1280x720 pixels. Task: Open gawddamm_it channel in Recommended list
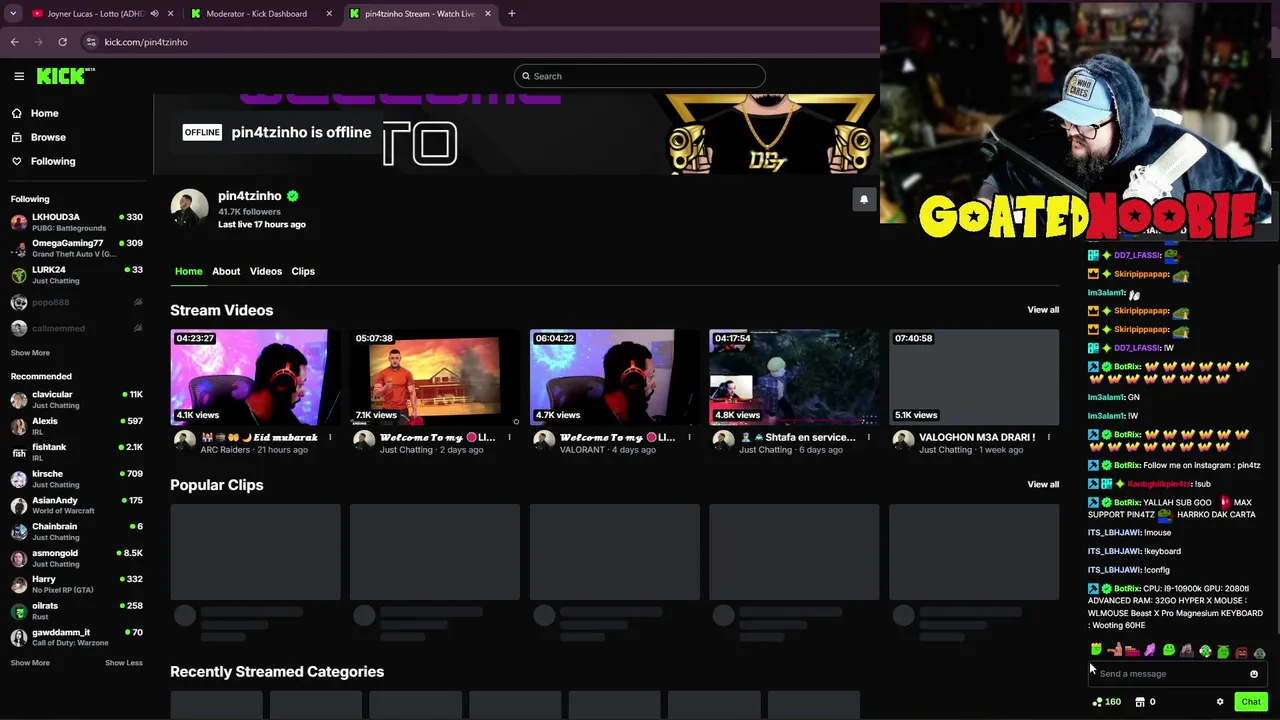[77, 637]
